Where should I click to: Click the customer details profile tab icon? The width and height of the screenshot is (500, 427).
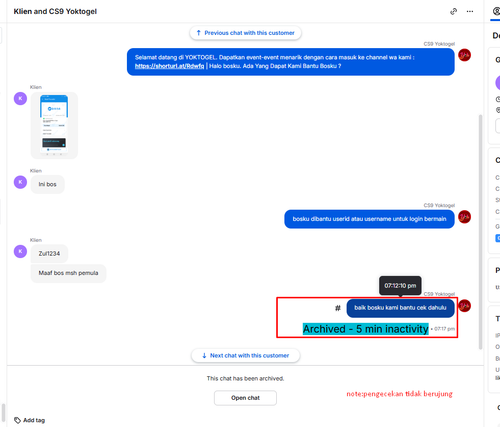[x=496, y=11]
